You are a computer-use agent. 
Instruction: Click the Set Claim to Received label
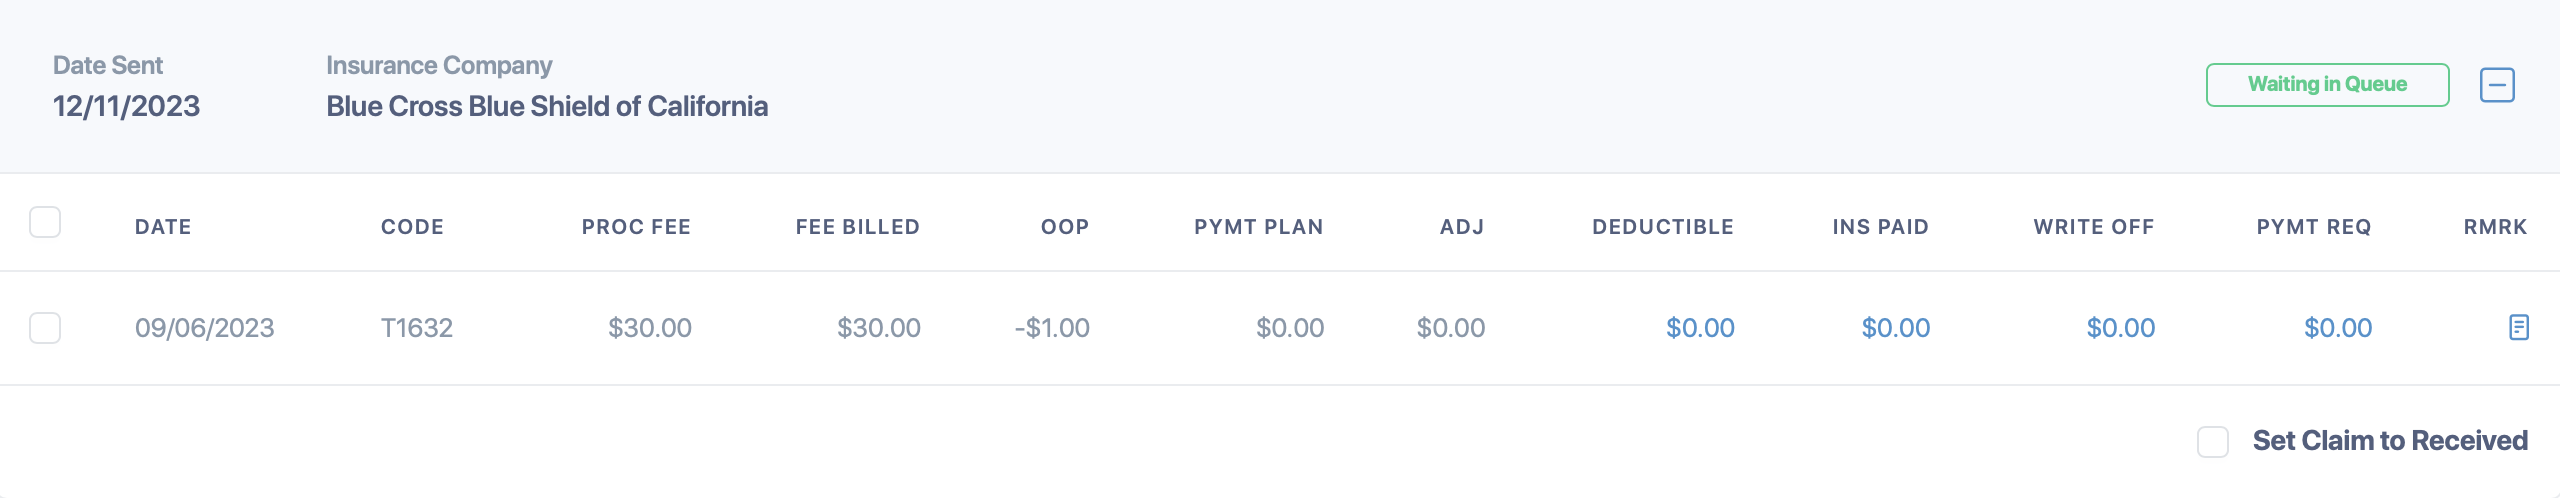[x=2390, y=441]
